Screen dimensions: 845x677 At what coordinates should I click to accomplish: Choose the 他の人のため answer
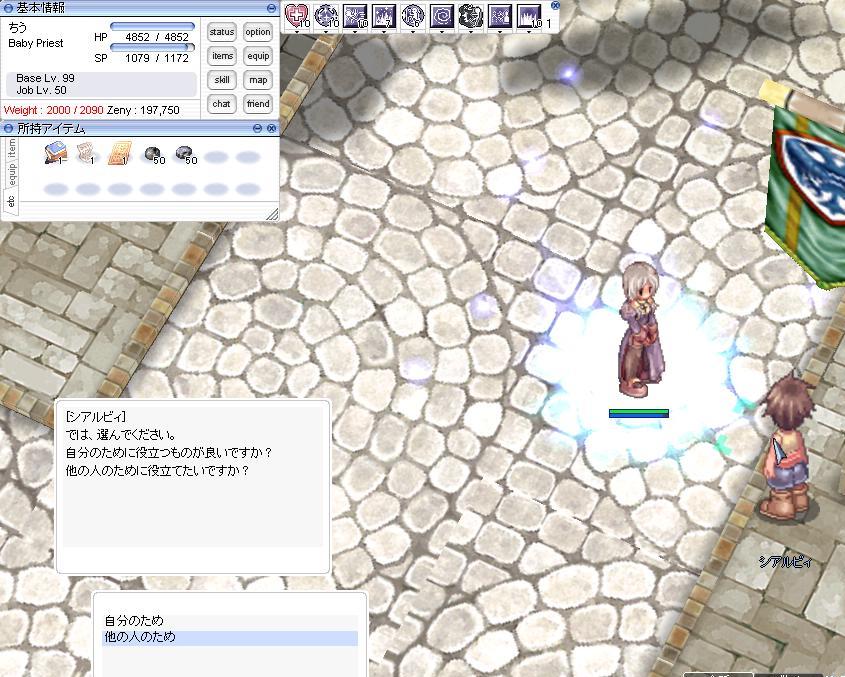pos(230,638)
